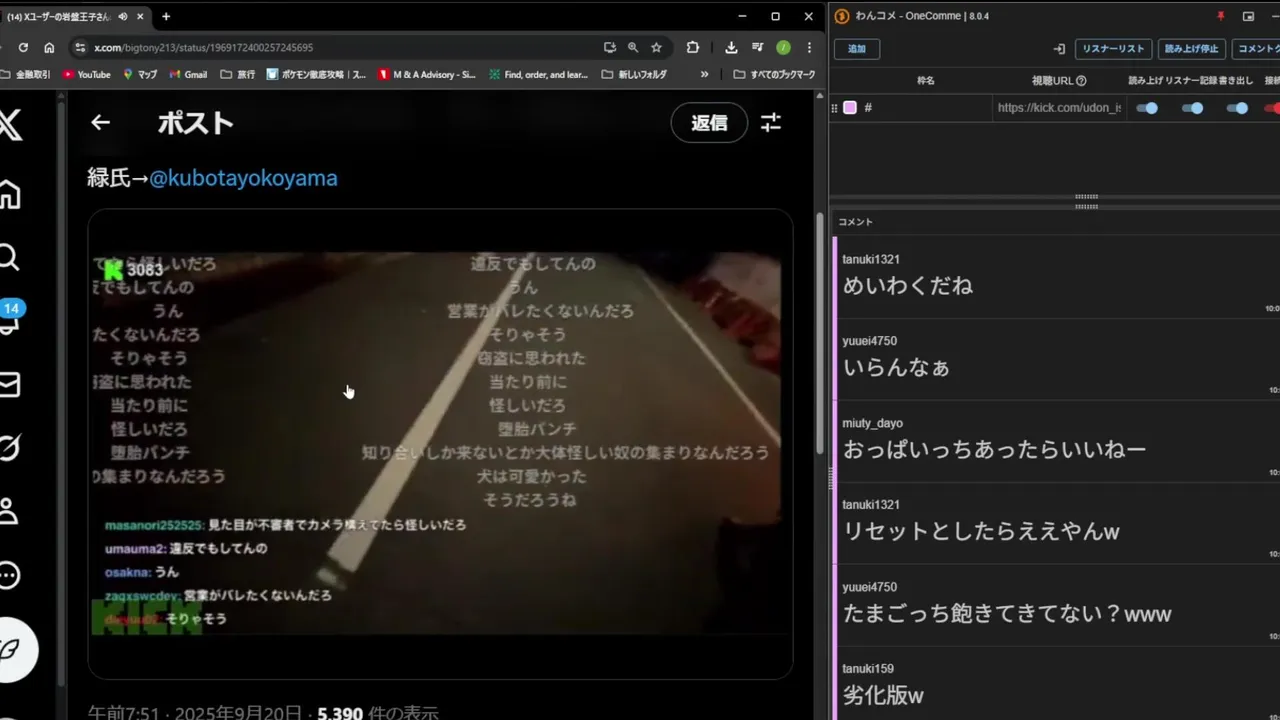Mute the tab audio speaker icon
Image resolution: width=1280 pixels, height=720 pixels.
(122, 17)
